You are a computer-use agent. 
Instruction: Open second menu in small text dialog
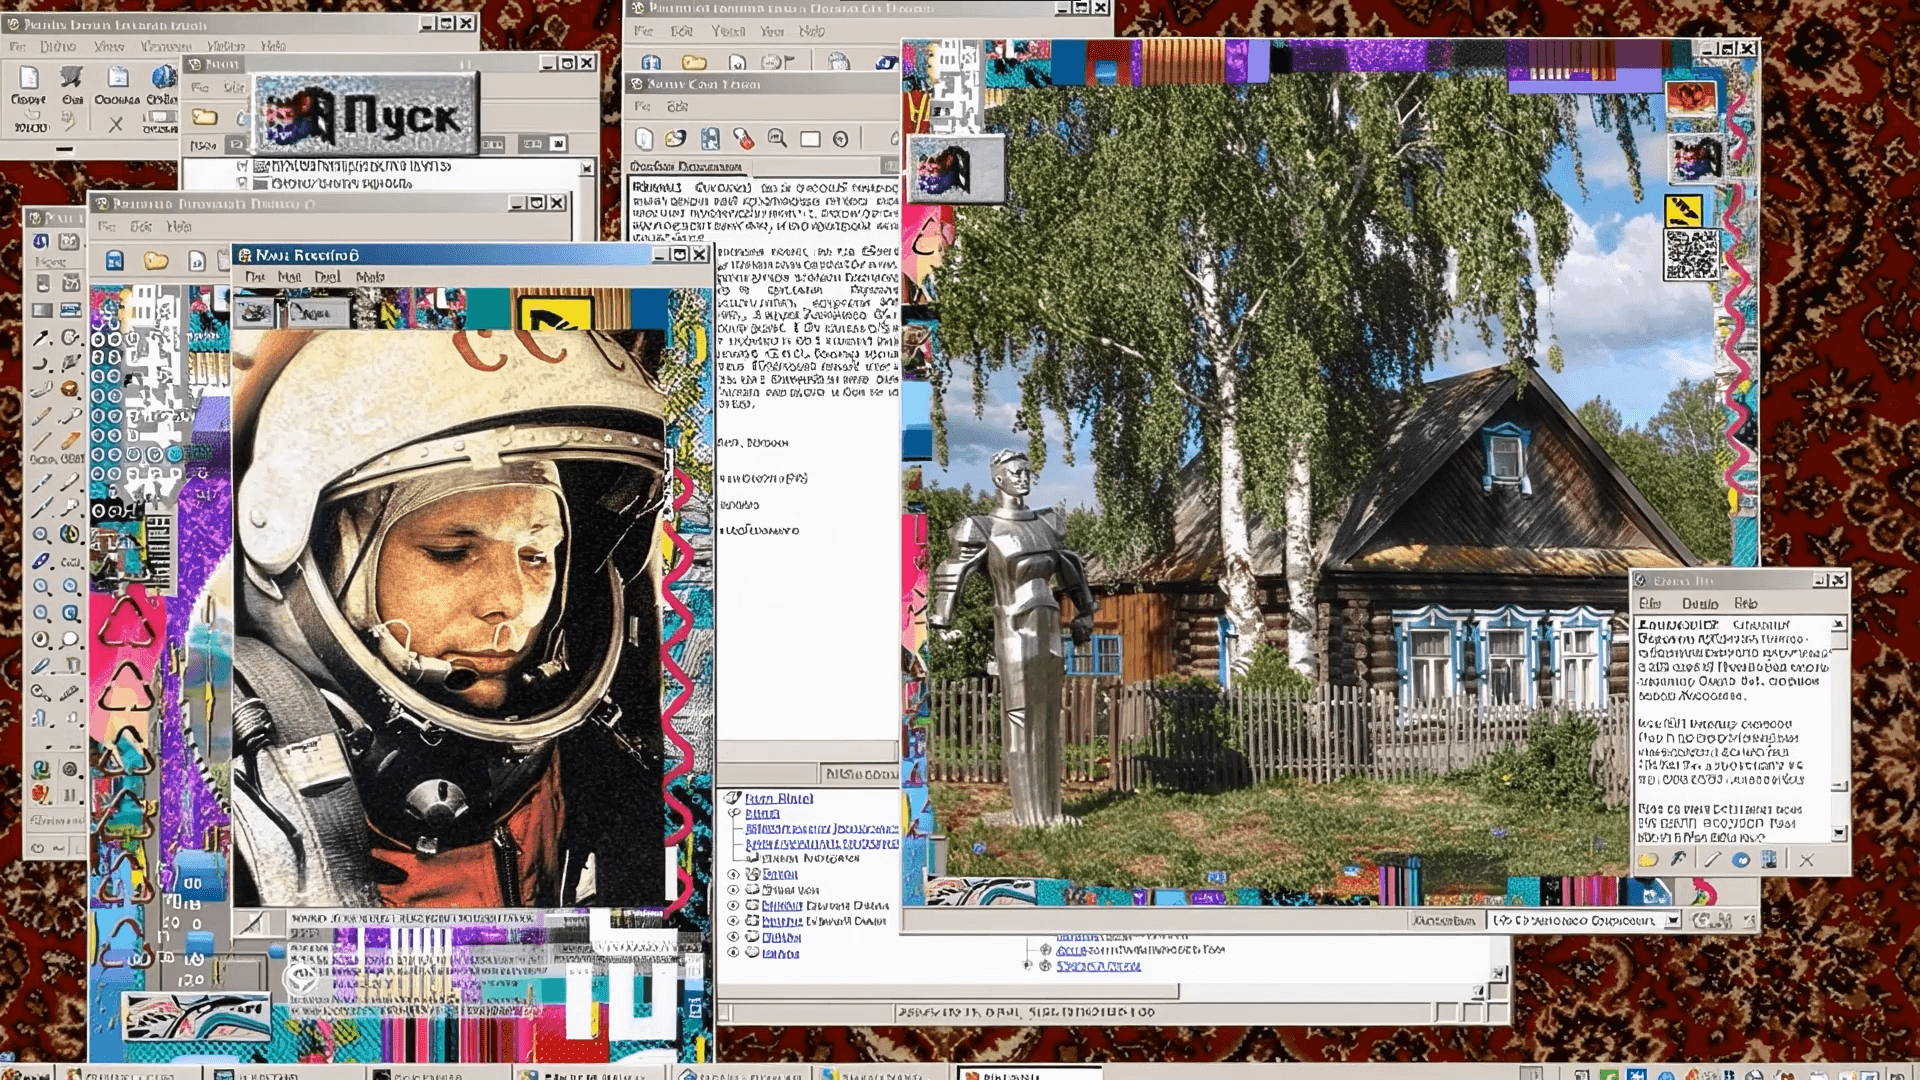click(1699, 604)
